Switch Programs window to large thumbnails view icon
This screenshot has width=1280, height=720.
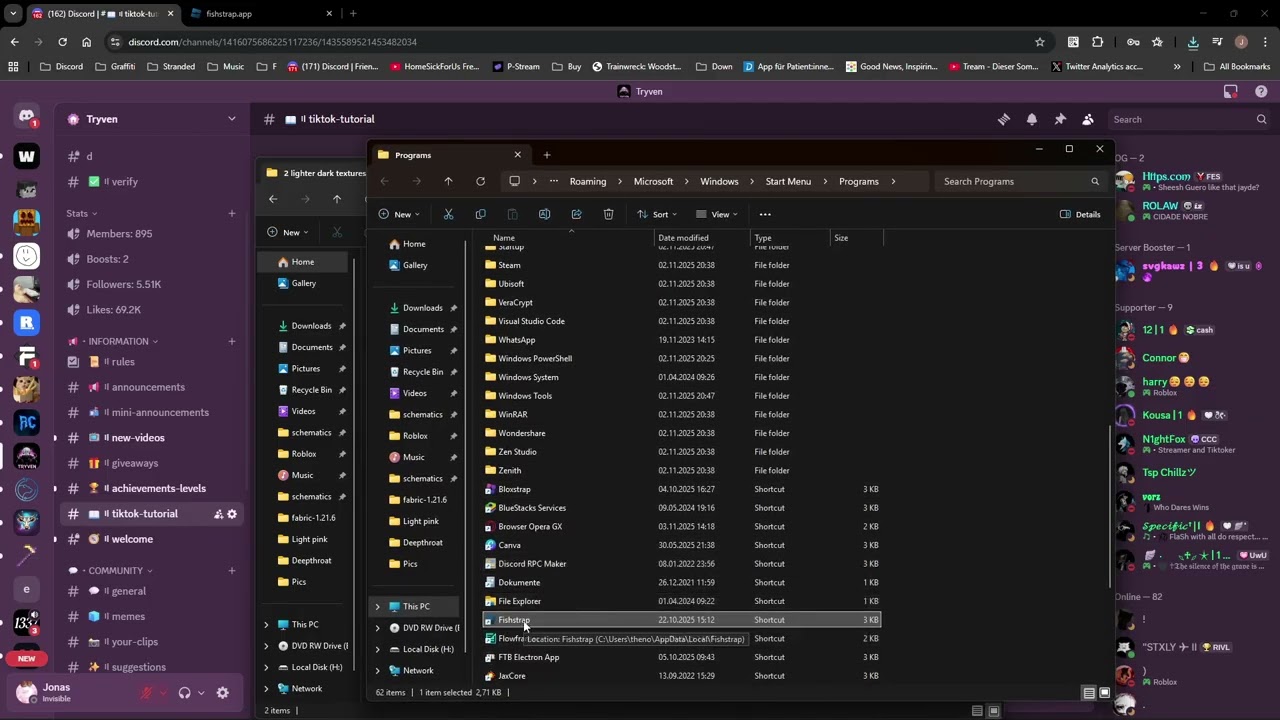[x=1104, y=693]
